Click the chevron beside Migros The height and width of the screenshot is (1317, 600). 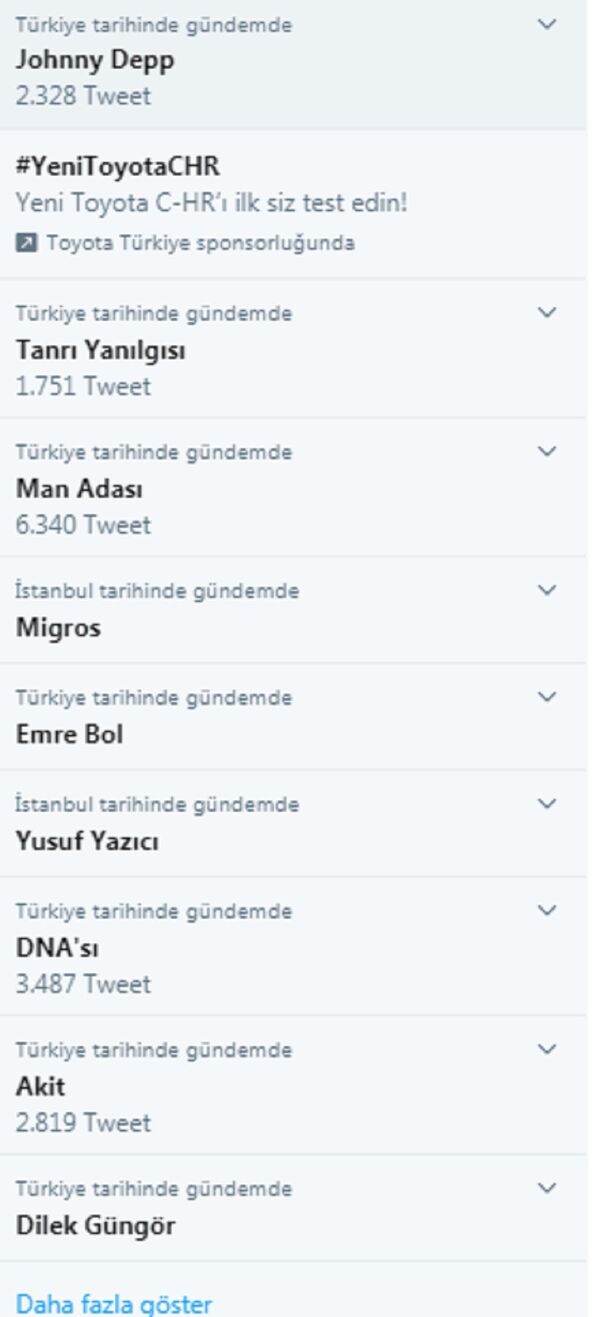tap(546, 591)
